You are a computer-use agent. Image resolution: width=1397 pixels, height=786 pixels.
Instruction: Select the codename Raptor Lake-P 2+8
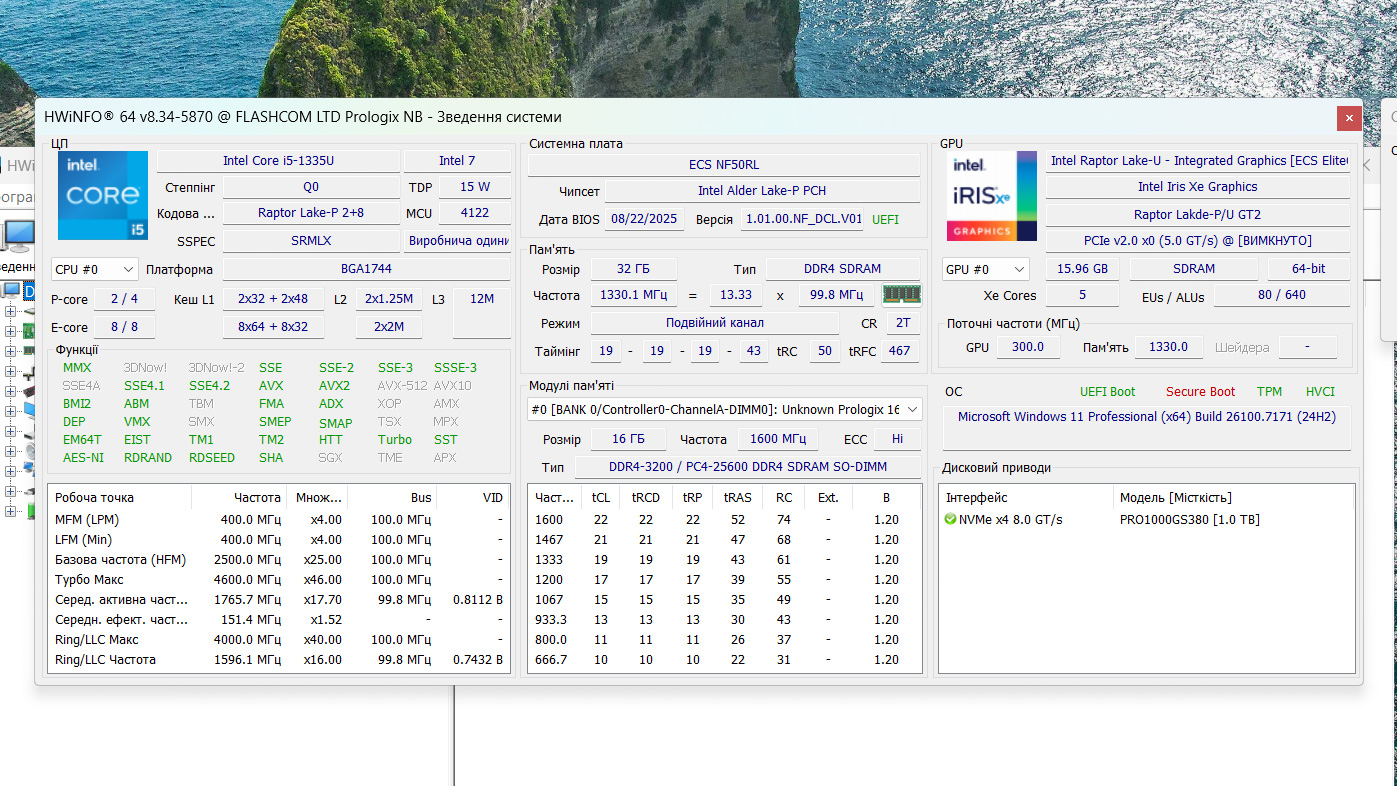pyautogui.click(x=311, y=213)
